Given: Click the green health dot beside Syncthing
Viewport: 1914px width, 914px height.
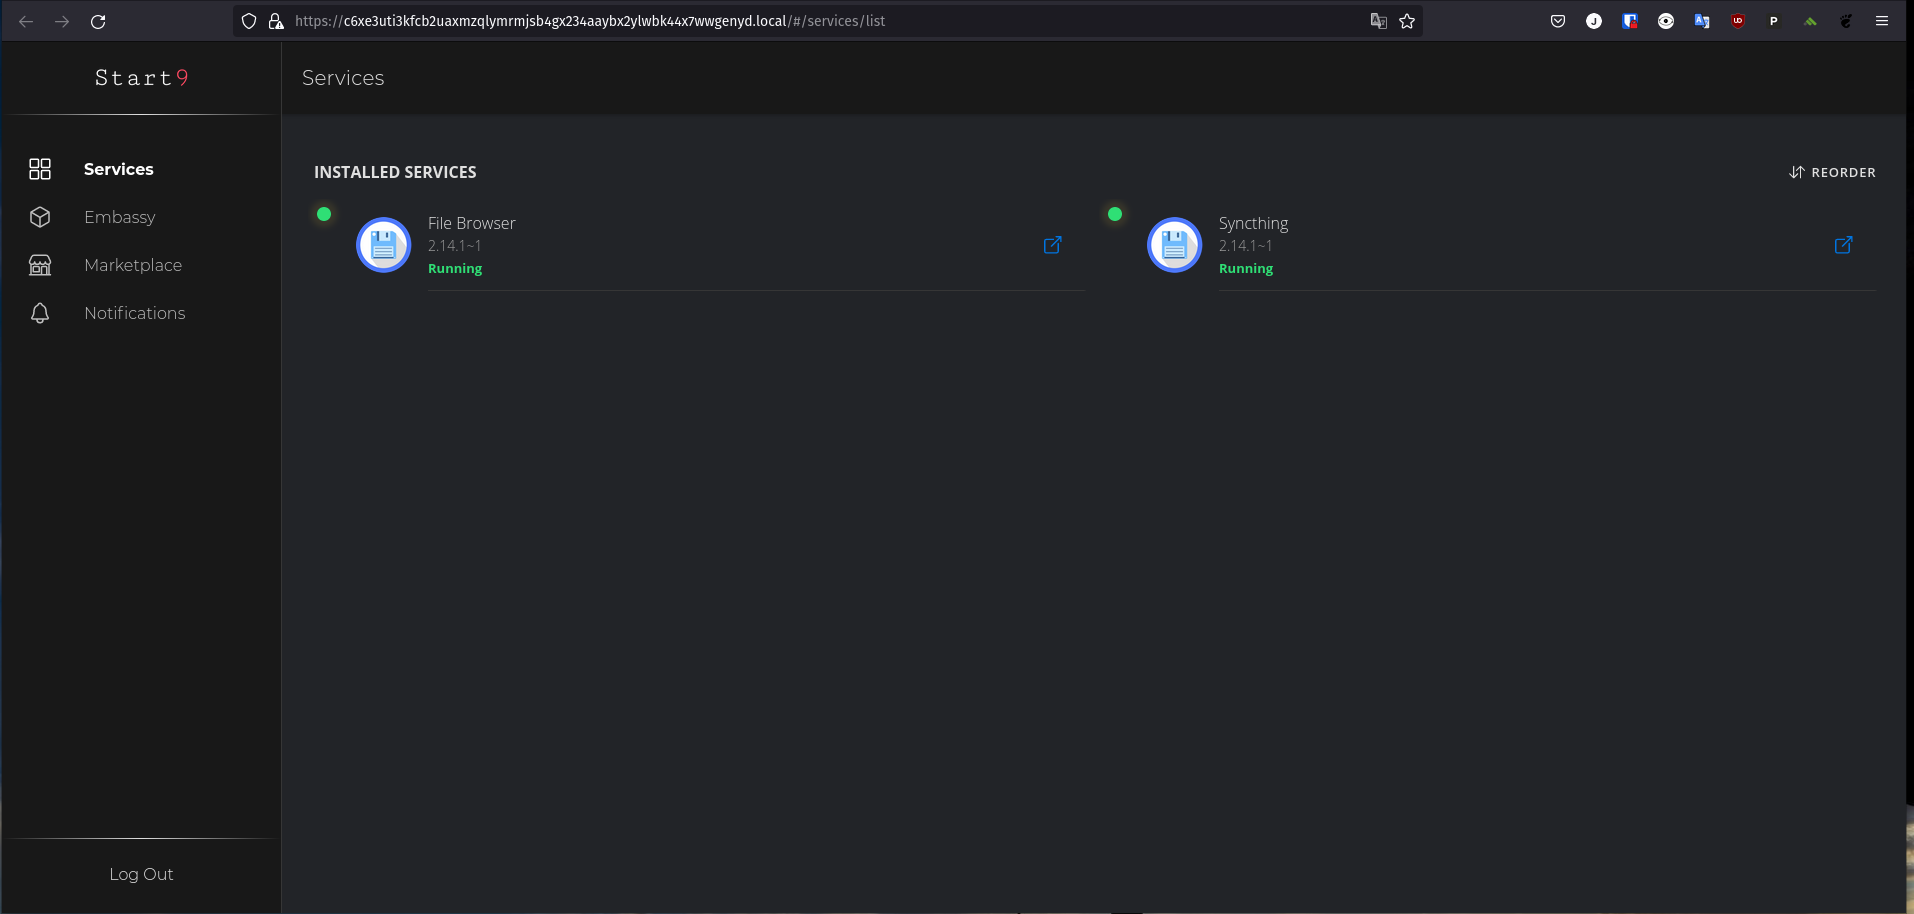Looking at the screenshot, I should click(1115, 214).
